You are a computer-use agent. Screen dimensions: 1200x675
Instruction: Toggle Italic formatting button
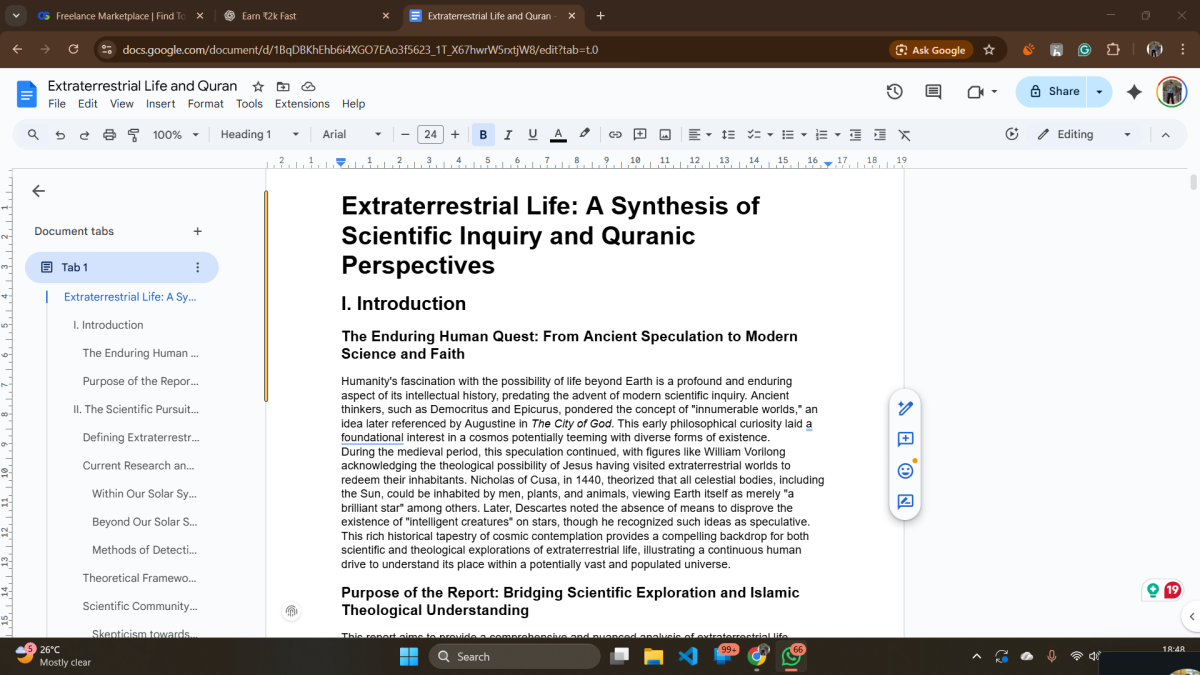pyautogui.click(x=508, y=135)
